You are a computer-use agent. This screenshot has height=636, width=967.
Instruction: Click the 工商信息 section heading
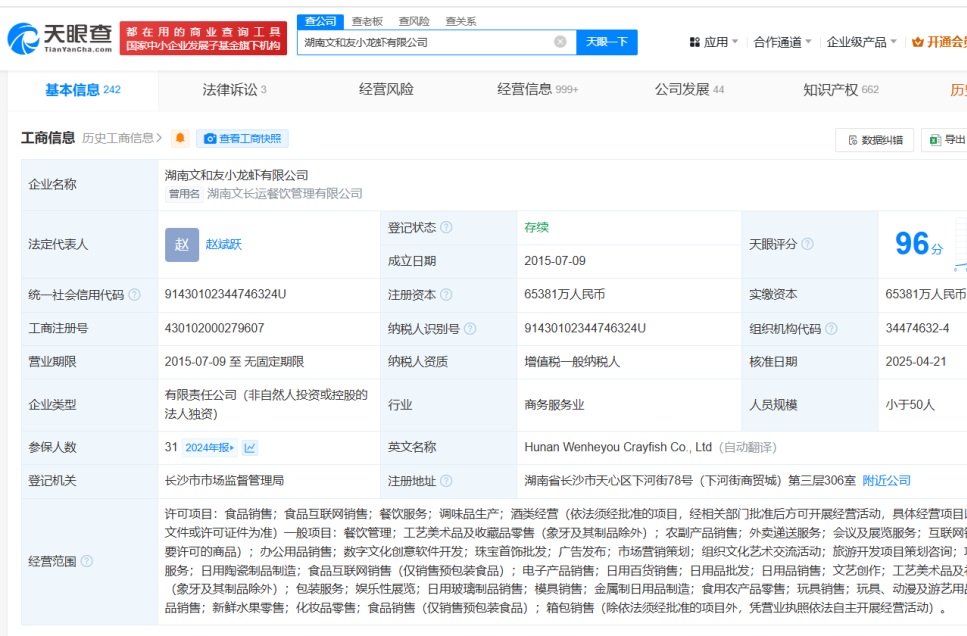tap(48, 138)
